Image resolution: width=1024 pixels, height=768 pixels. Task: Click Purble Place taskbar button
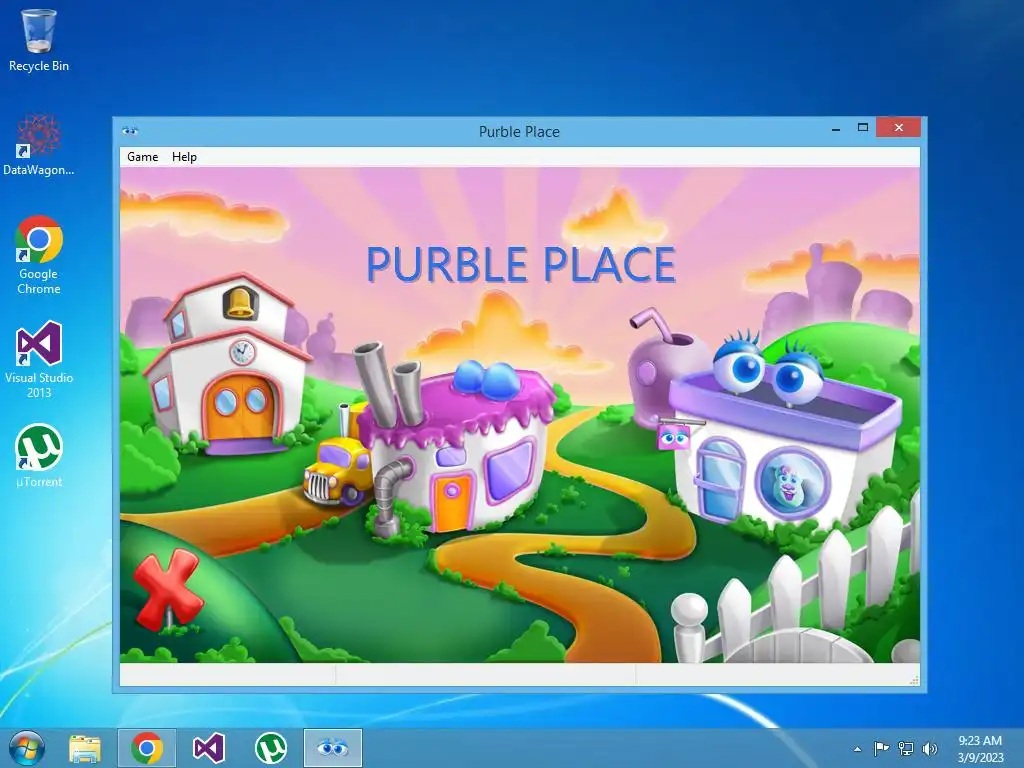(x=332, y=748)
